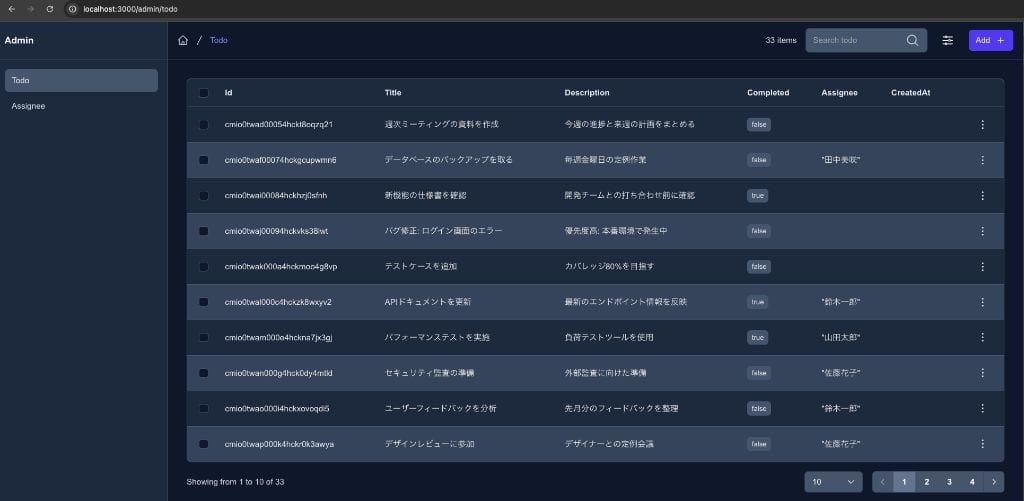The height and width of the screenshot is (501, 1024).
Task: Check the テストケースを追加 row checkbox
Action: [x=204, y=267]
